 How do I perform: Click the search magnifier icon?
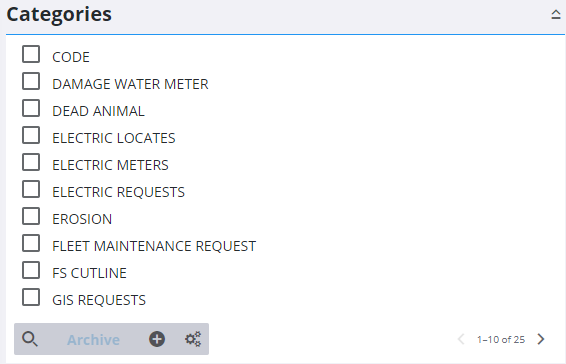[x=30, y=339]
